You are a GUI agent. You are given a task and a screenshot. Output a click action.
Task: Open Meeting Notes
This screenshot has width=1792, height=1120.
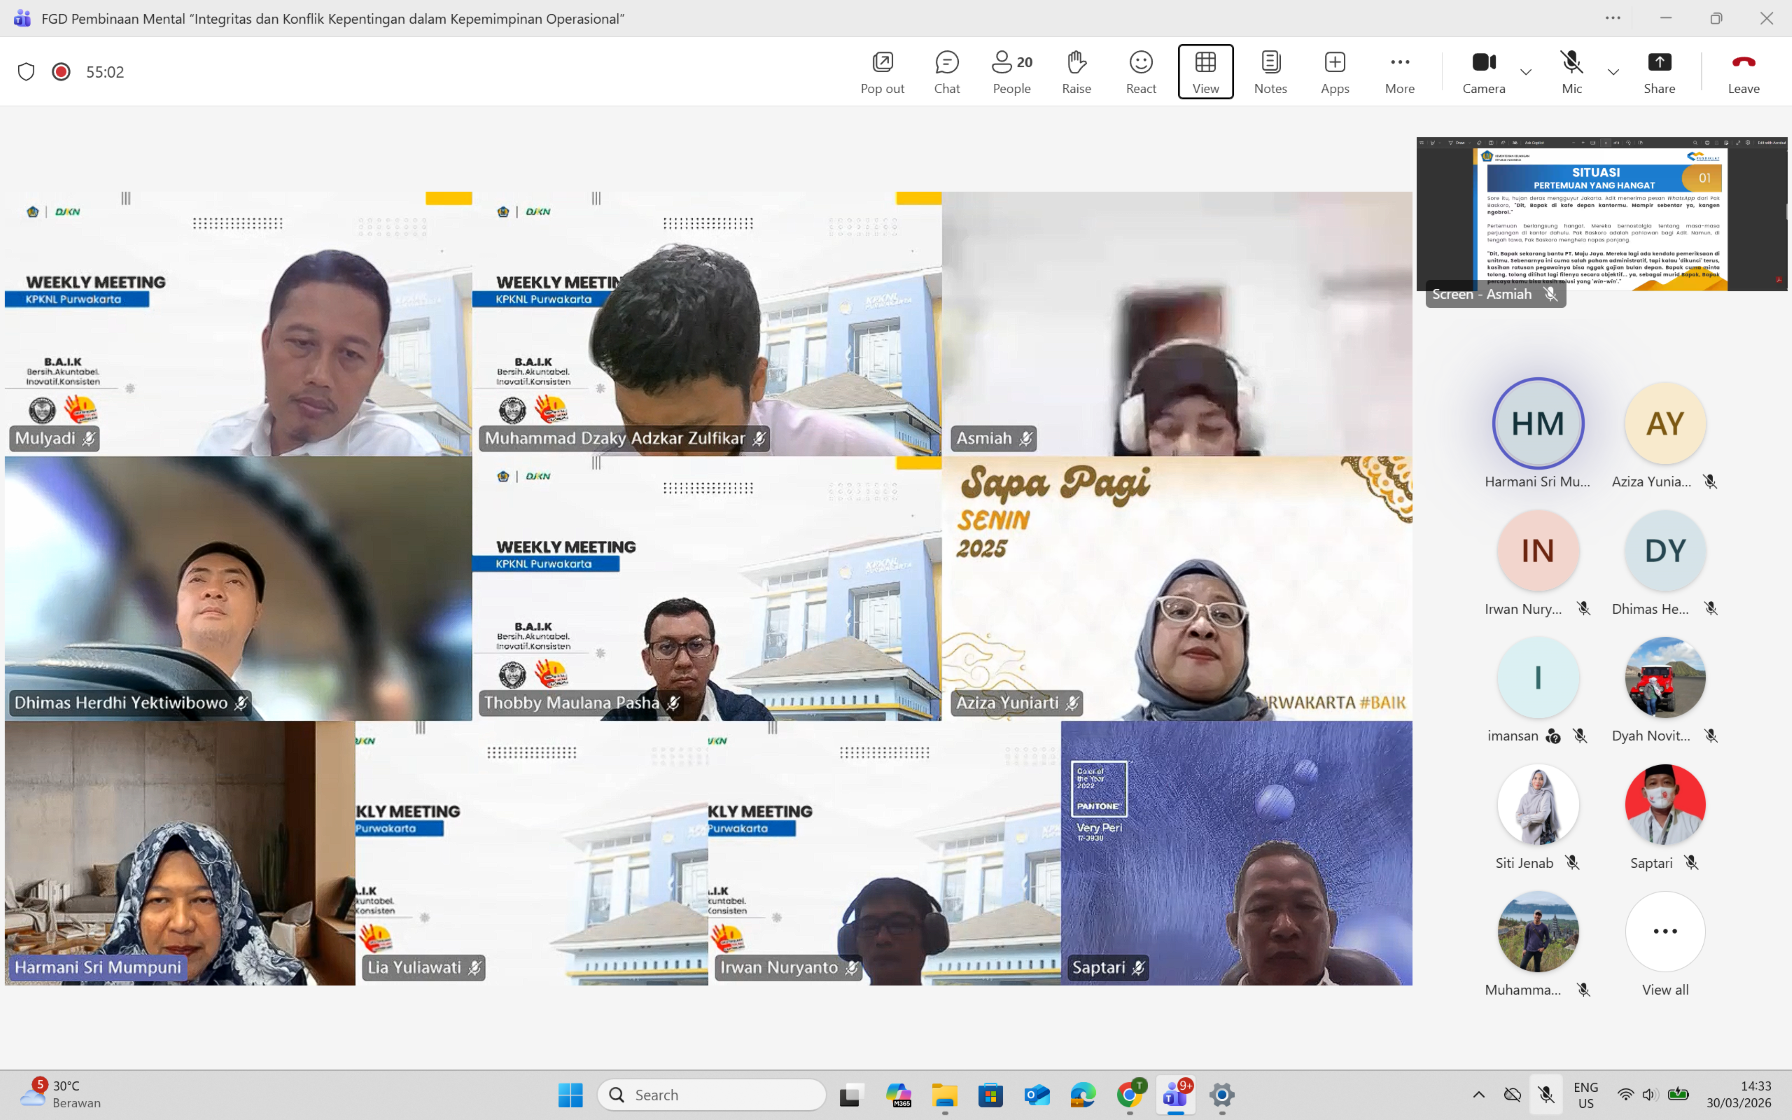(1270, 71)
